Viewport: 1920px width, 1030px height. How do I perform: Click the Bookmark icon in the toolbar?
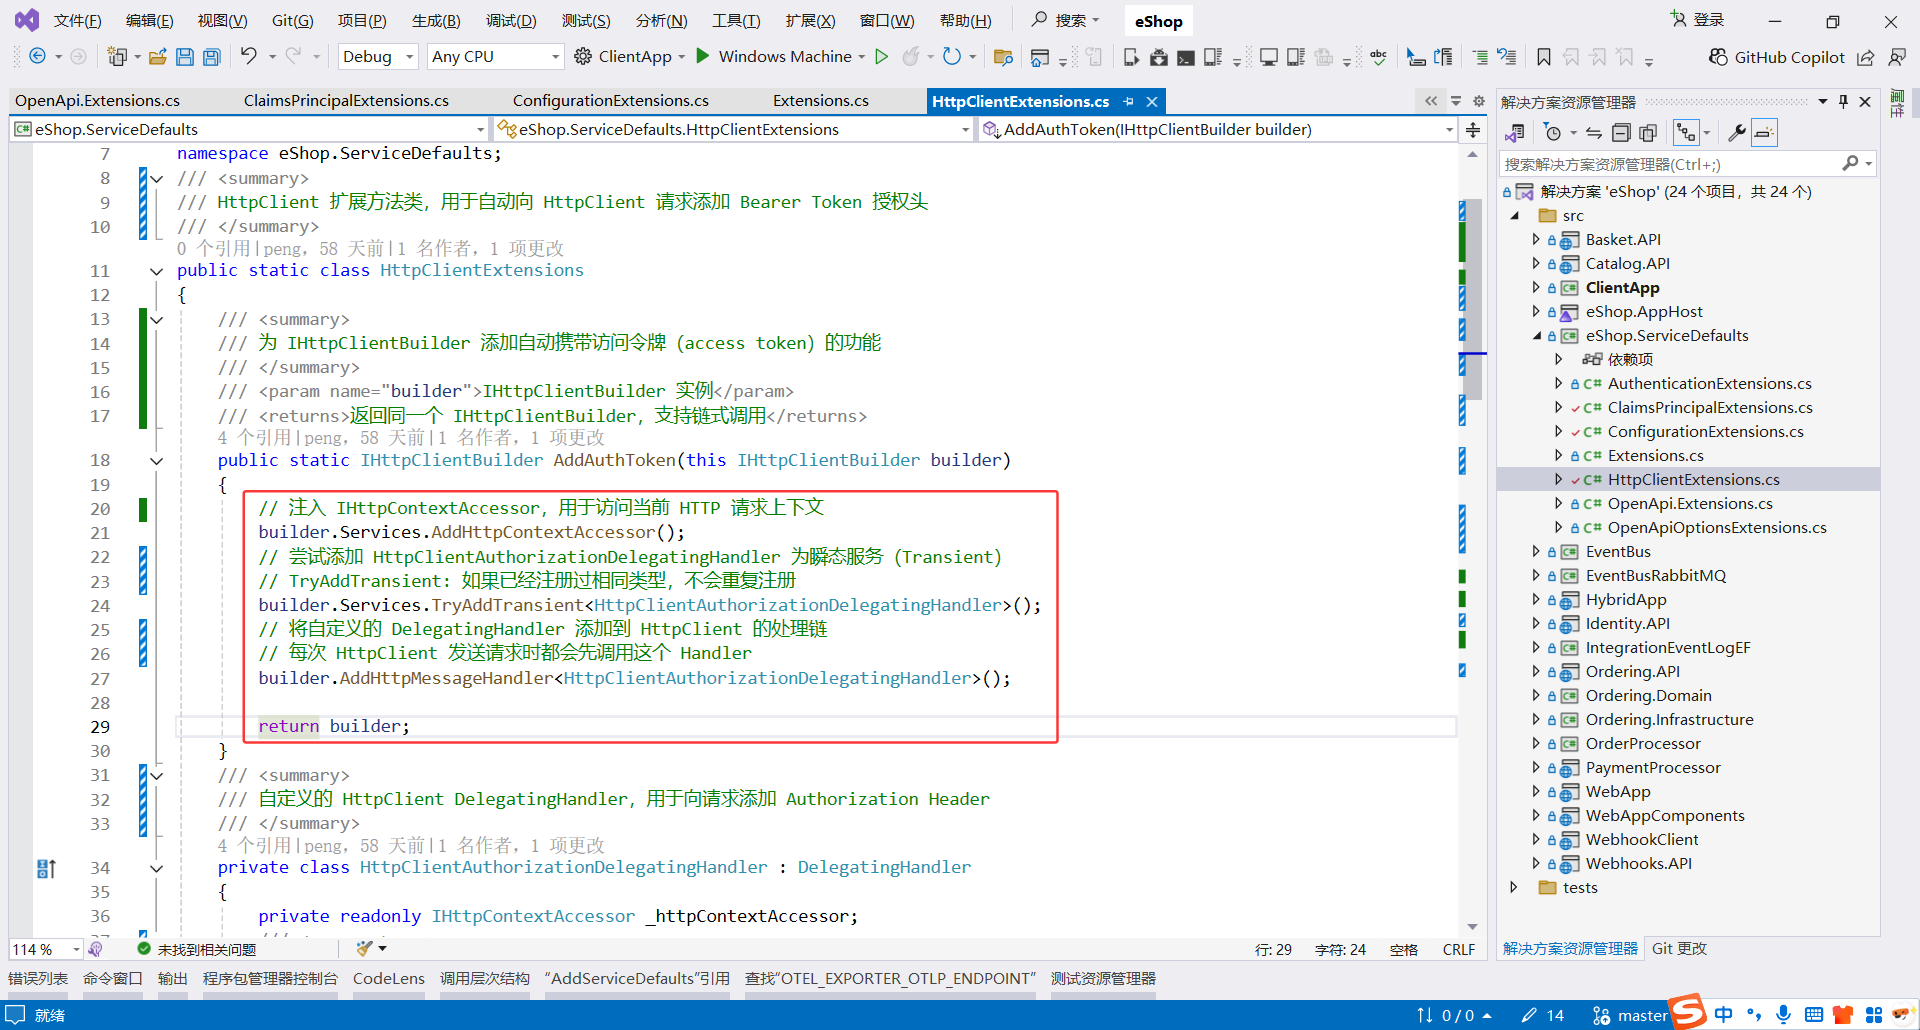[1544, 57]
